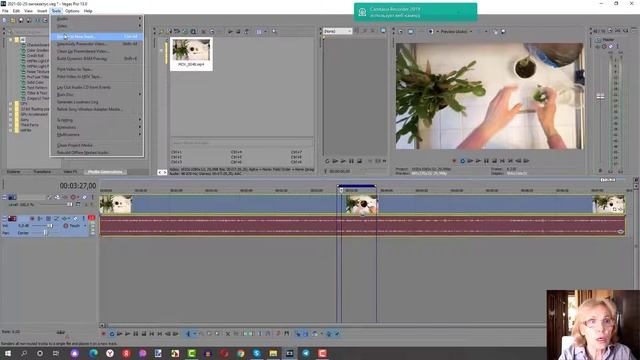Choose Clean Project Media menu item
The width and height of the screenshot is (640, 360).
97,145
